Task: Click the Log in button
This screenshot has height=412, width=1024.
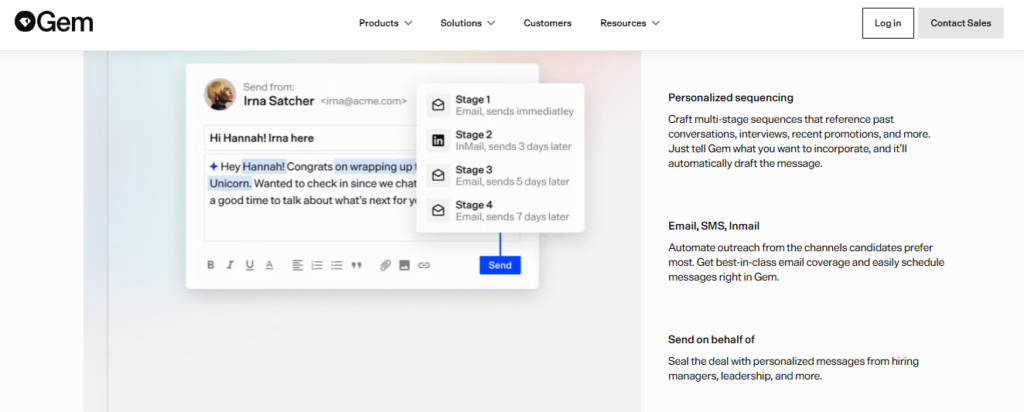Action: tap(888, 23)
